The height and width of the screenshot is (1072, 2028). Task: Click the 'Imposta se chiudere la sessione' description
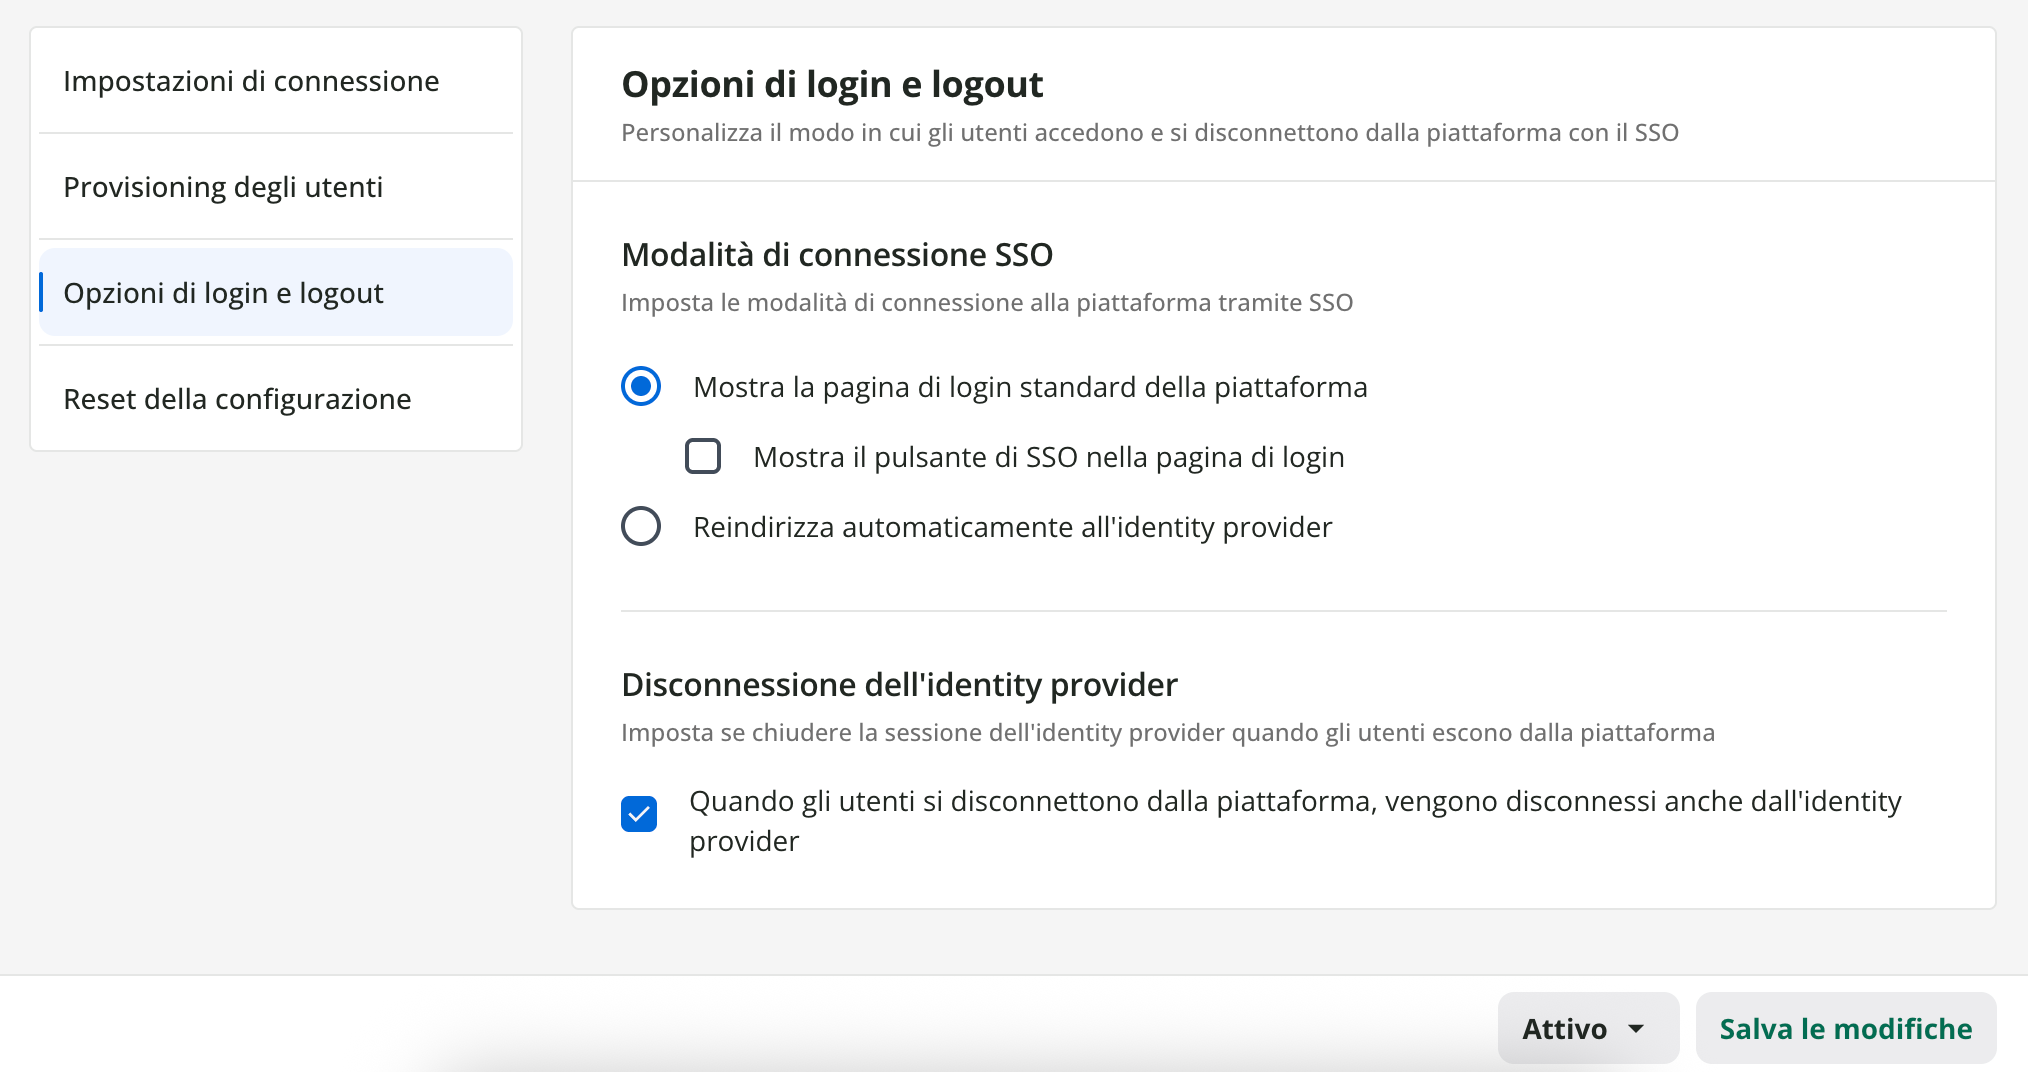[x=1167, y=733]
